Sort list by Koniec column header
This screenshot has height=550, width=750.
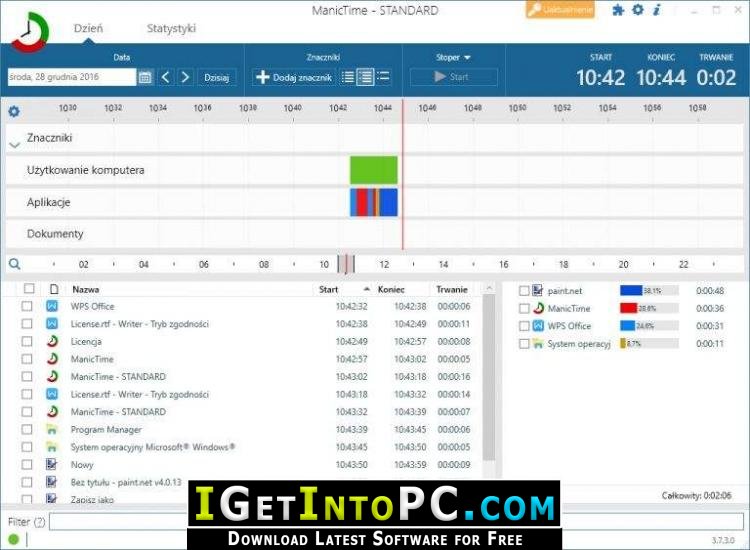coord(391,289)
